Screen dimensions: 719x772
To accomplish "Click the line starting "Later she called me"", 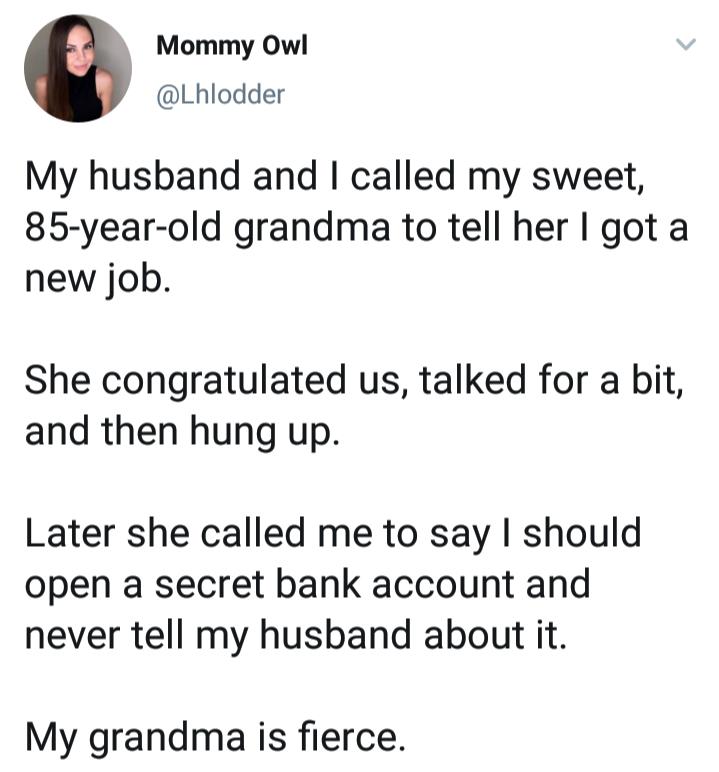I will pos(332,532).
